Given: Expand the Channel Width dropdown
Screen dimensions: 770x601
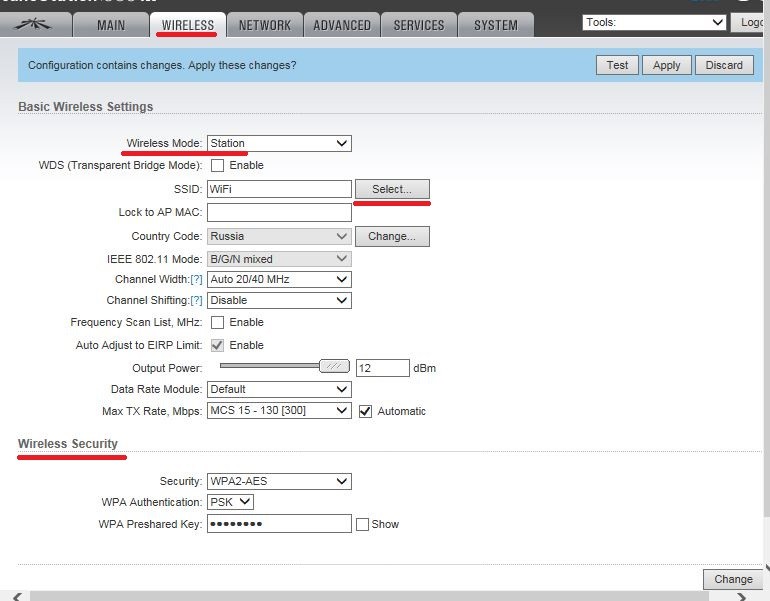Looking at the screenshot, I should [279, 280].
